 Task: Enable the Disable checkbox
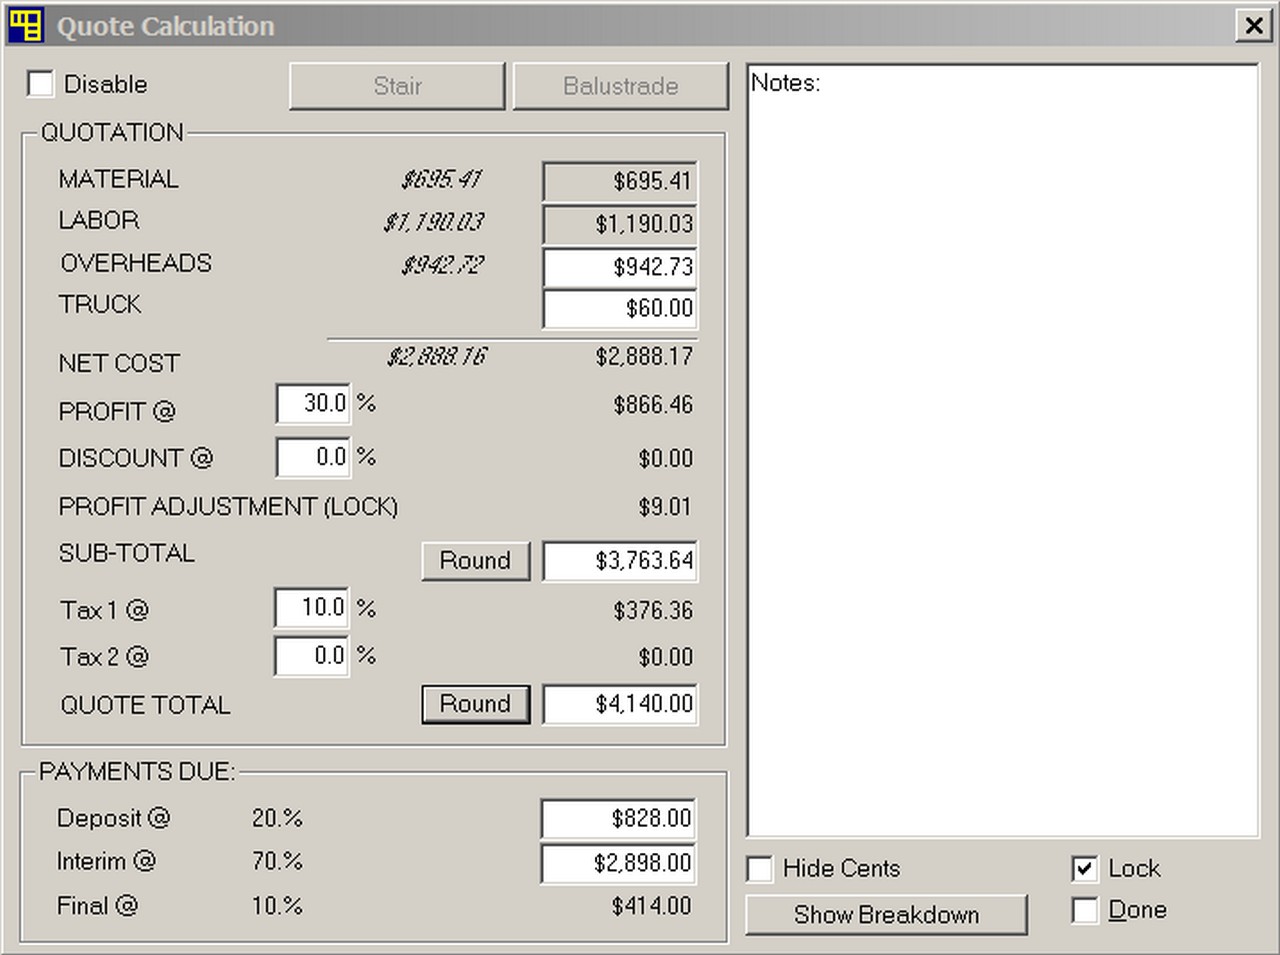40,84
